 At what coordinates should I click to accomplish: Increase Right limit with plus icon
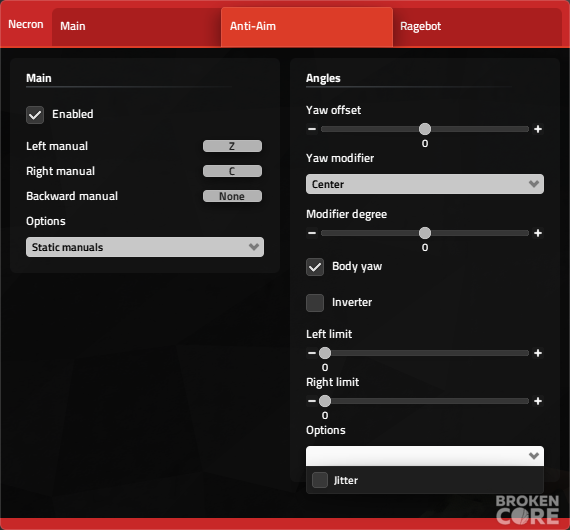click(538, 401)
